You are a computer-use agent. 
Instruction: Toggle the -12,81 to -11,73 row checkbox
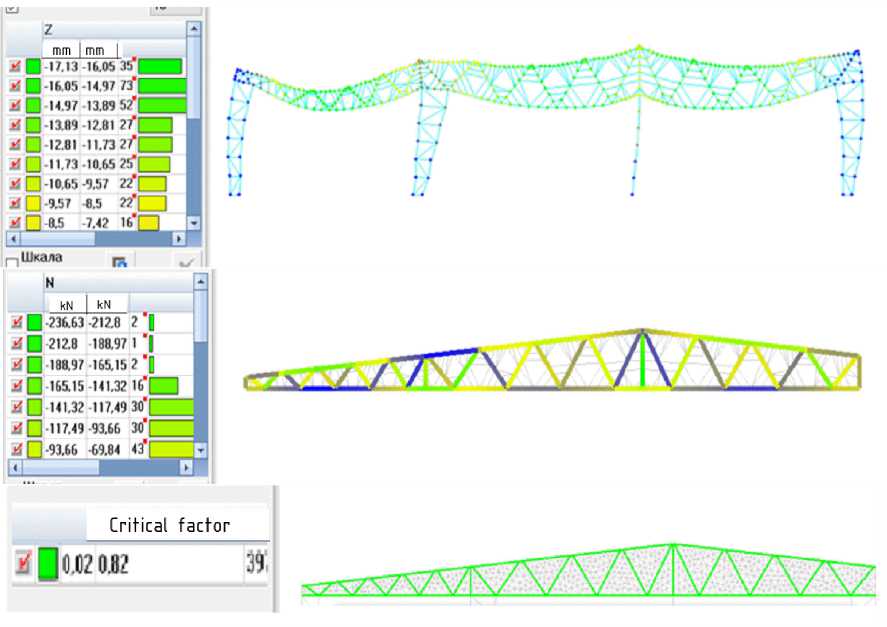pos(15,144)
